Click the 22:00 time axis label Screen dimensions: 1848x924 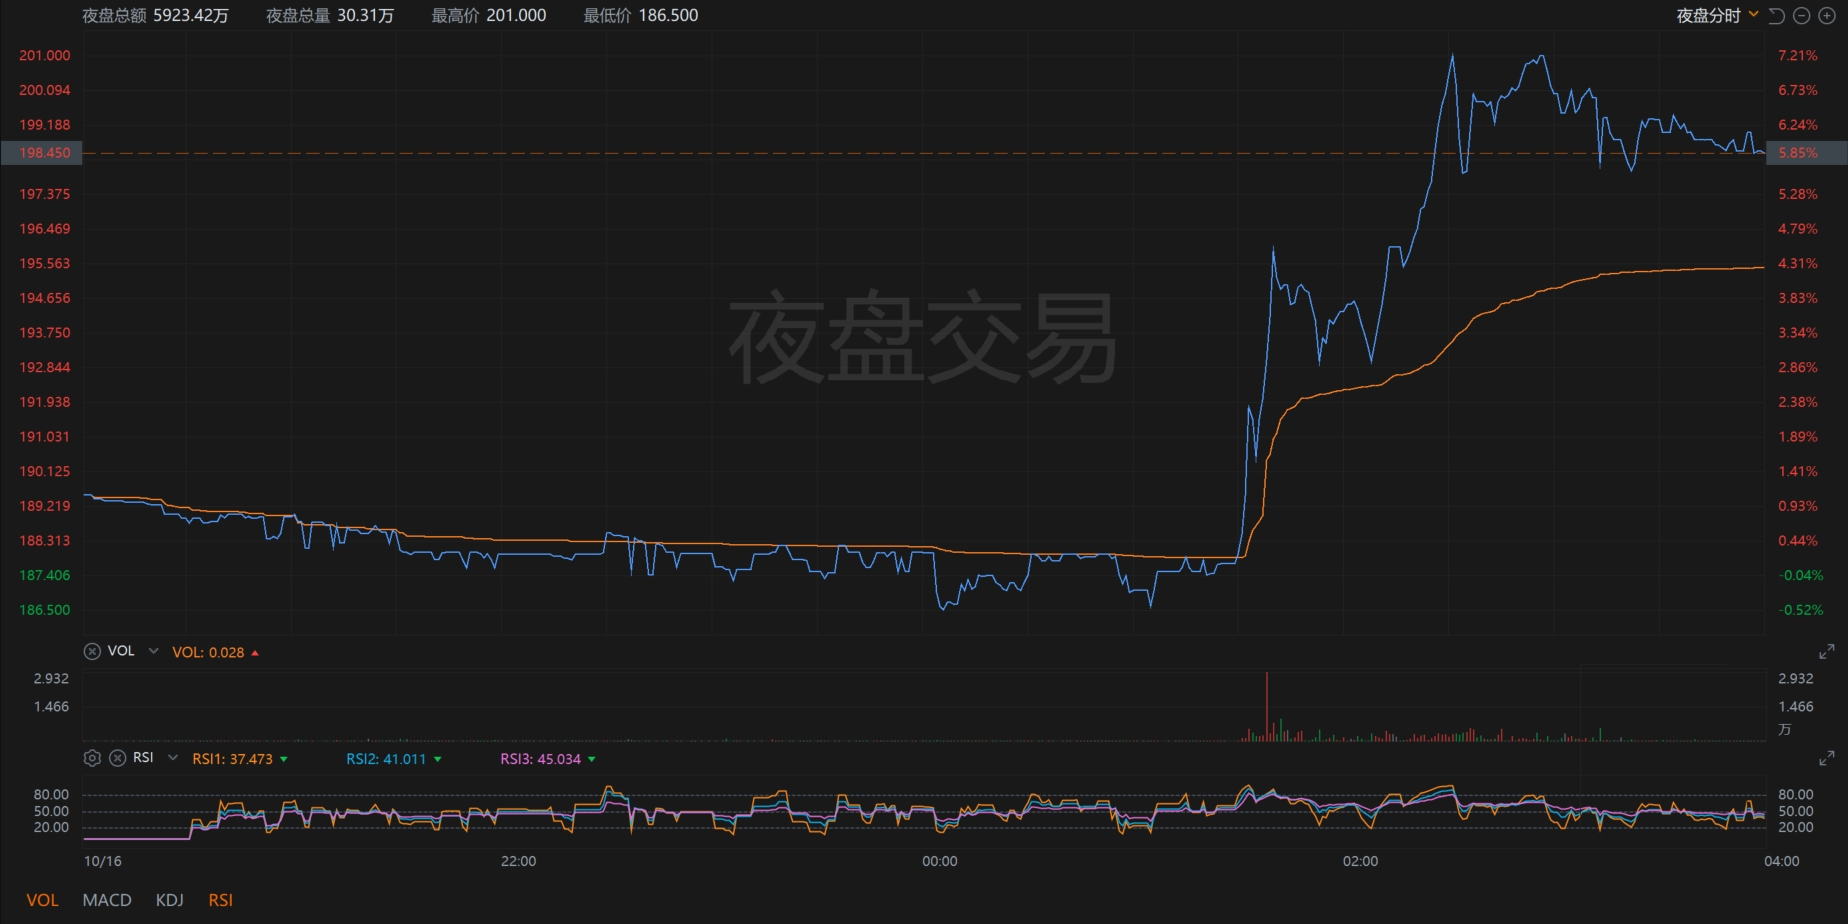click(518, 861)
